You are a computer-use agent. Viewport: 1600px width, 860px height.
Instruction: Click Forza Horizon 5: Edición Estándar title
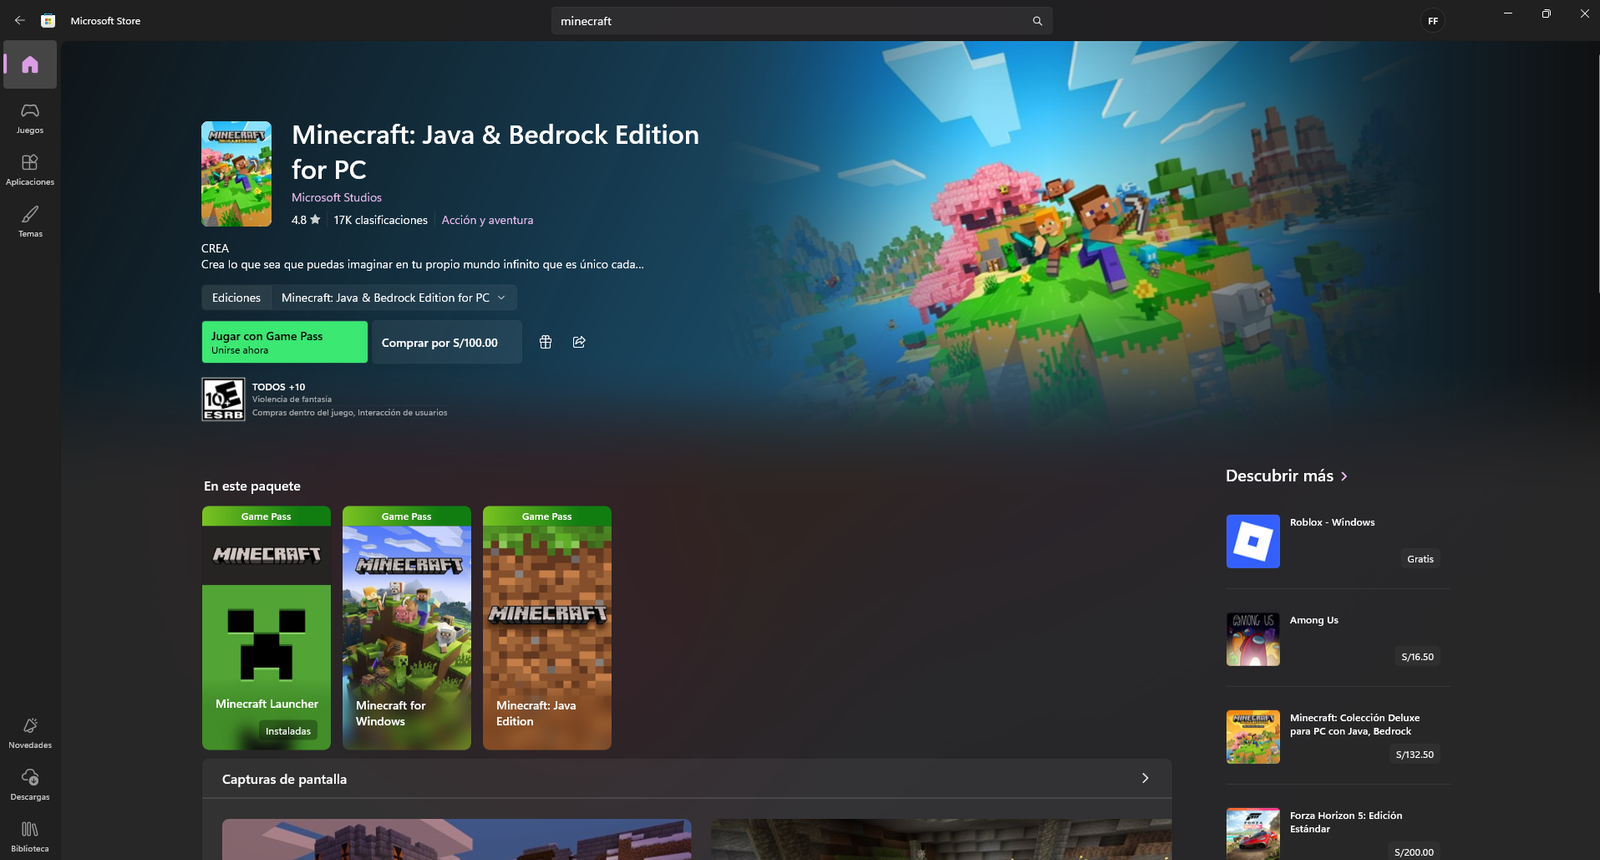[x=1346, y=822]
